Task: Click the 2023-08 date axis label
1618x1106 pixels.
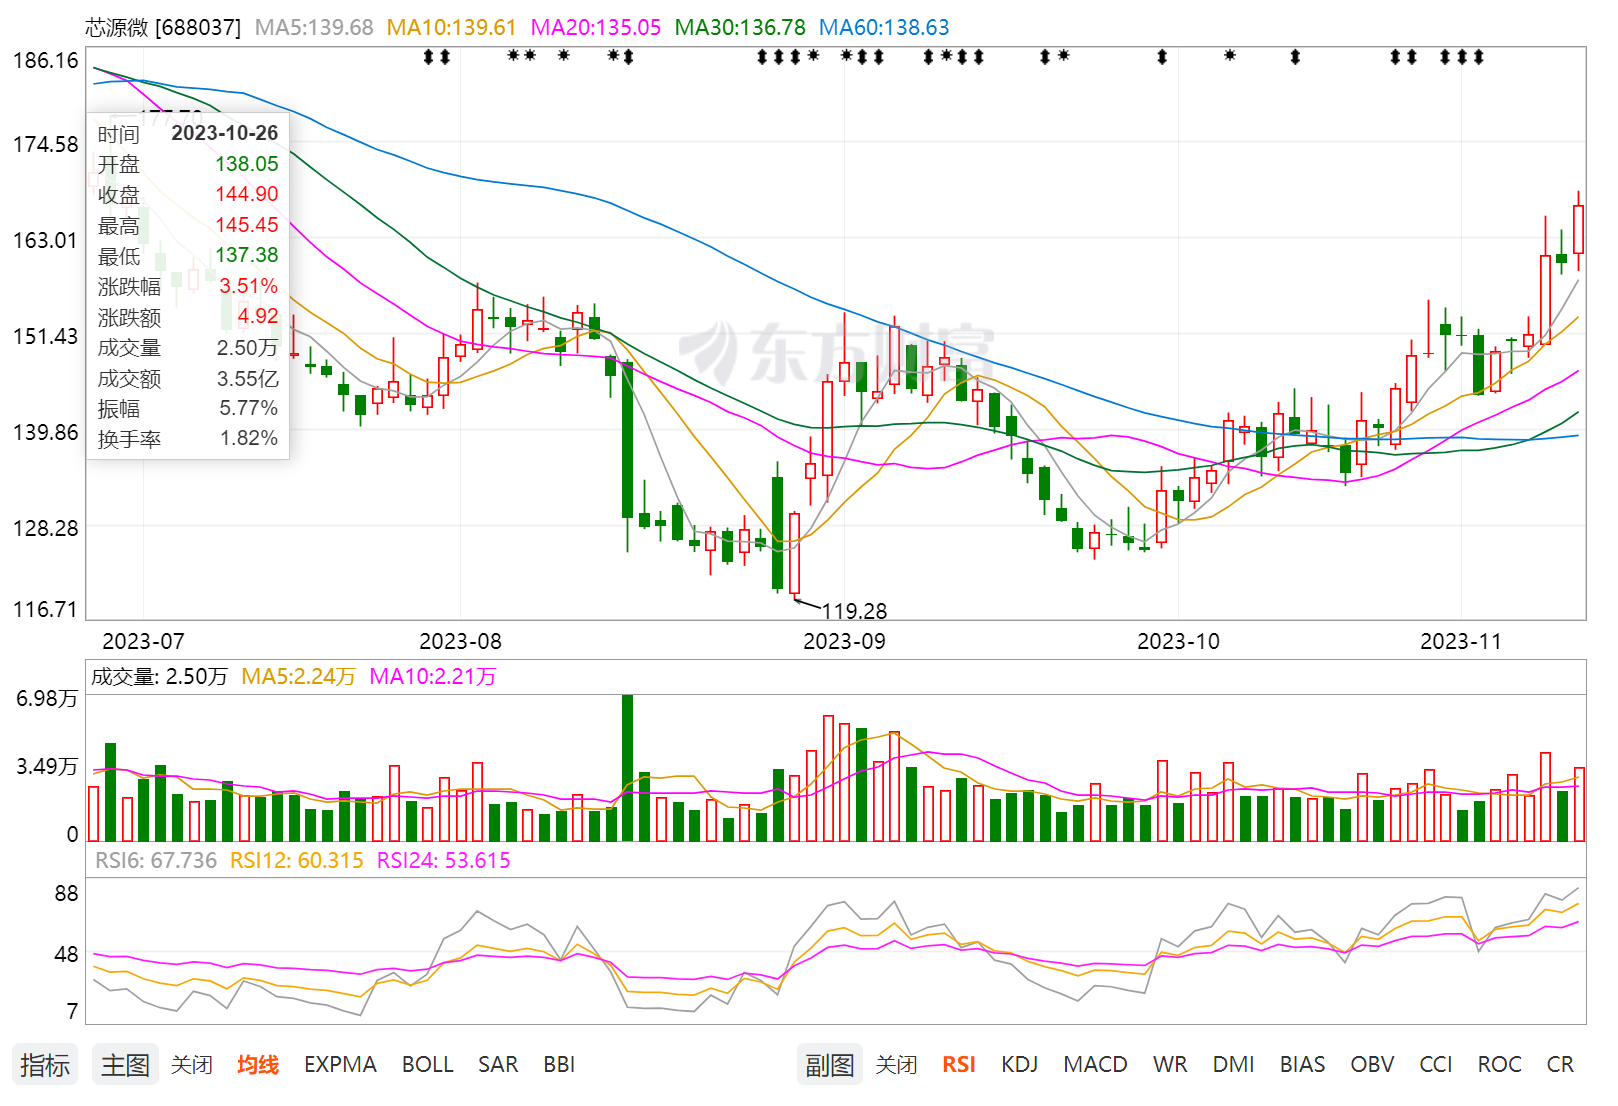Action: [460, 642]
